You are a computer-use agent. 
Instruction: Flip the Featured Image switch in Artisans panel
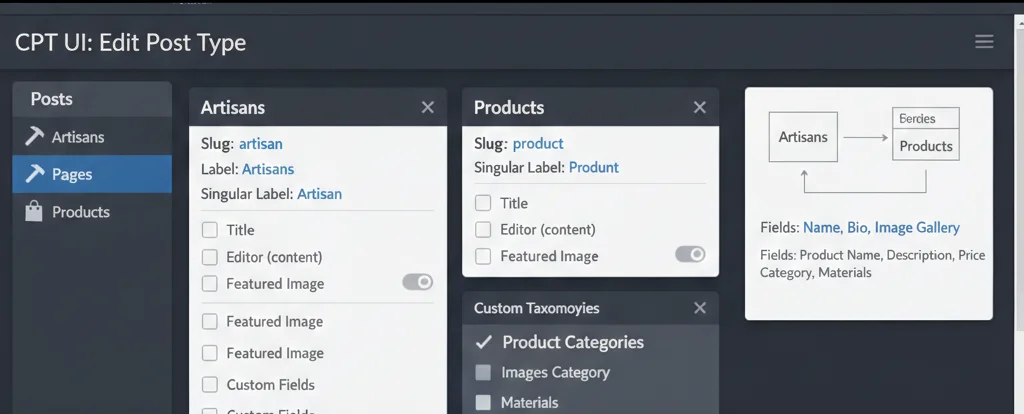point(417,282)
